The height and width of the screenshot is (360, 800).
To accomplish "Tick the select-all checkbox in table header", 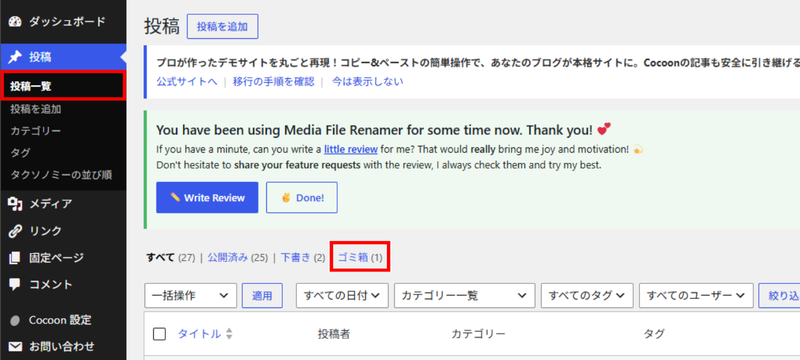I will (159, 334).
